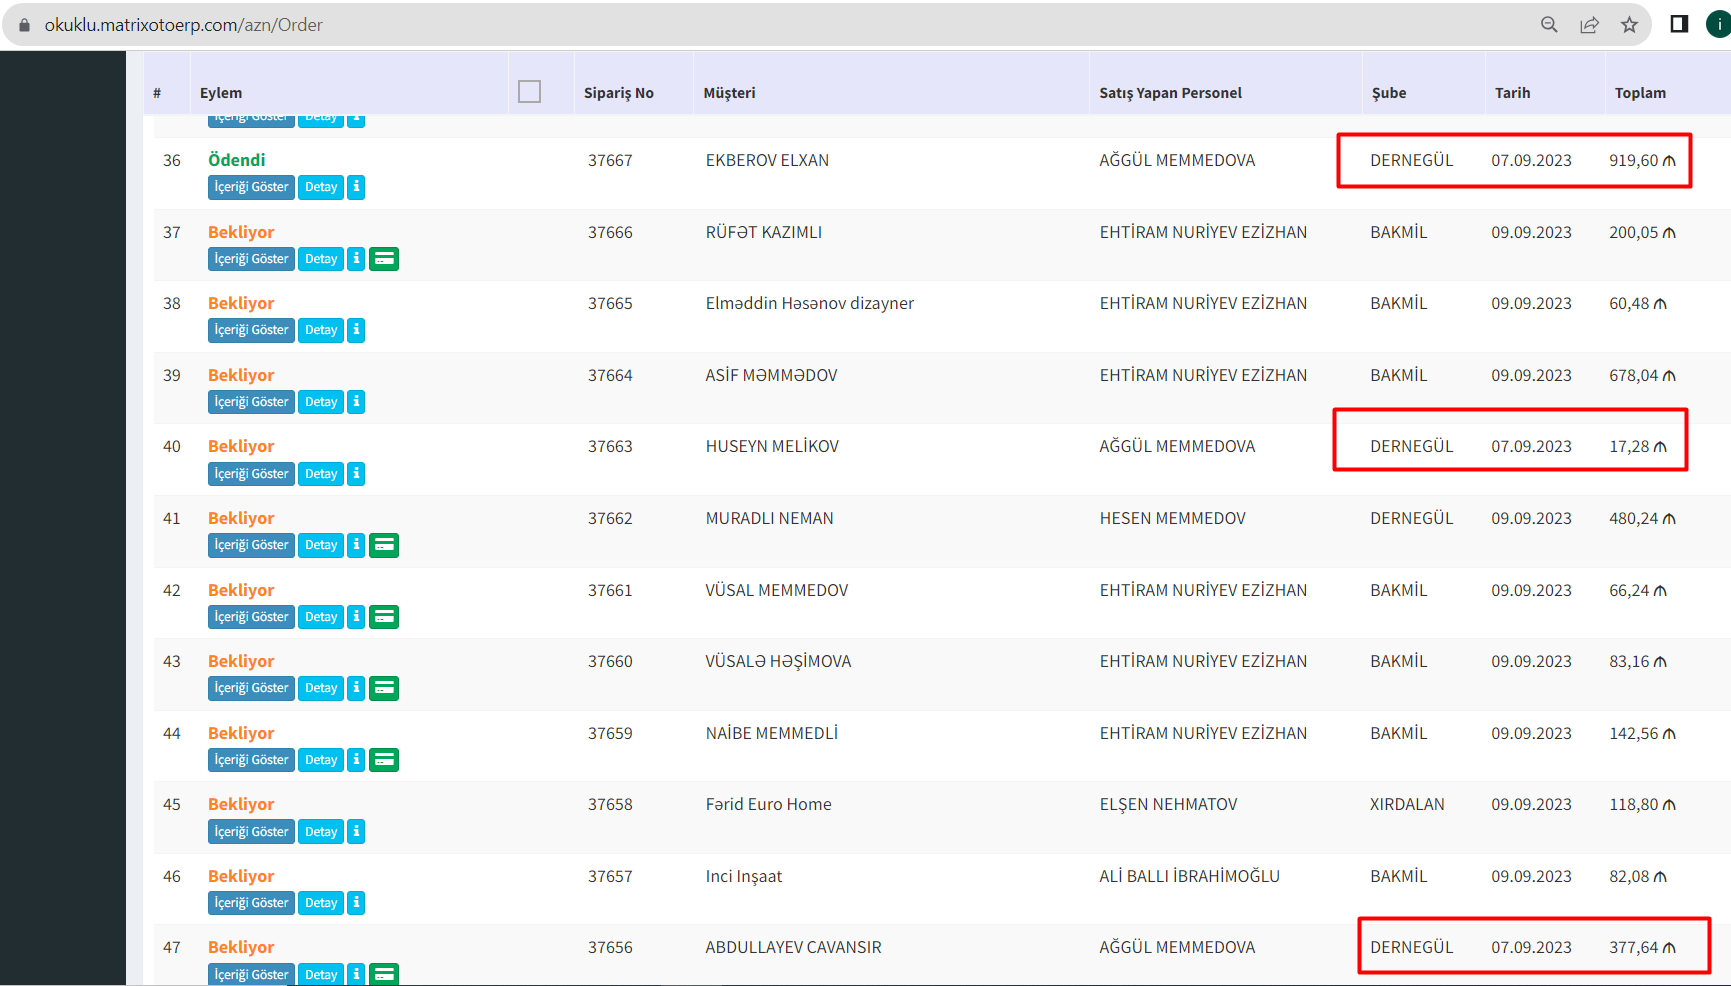
Task: Open the info icon for VÜSAL MEMMEDOV order
Action: point(356,617)
